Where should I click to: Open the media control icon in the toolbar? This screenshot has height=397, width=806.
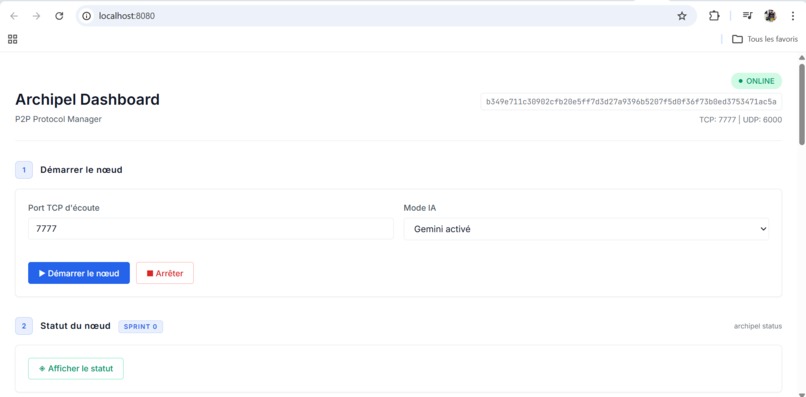(747, 16)
